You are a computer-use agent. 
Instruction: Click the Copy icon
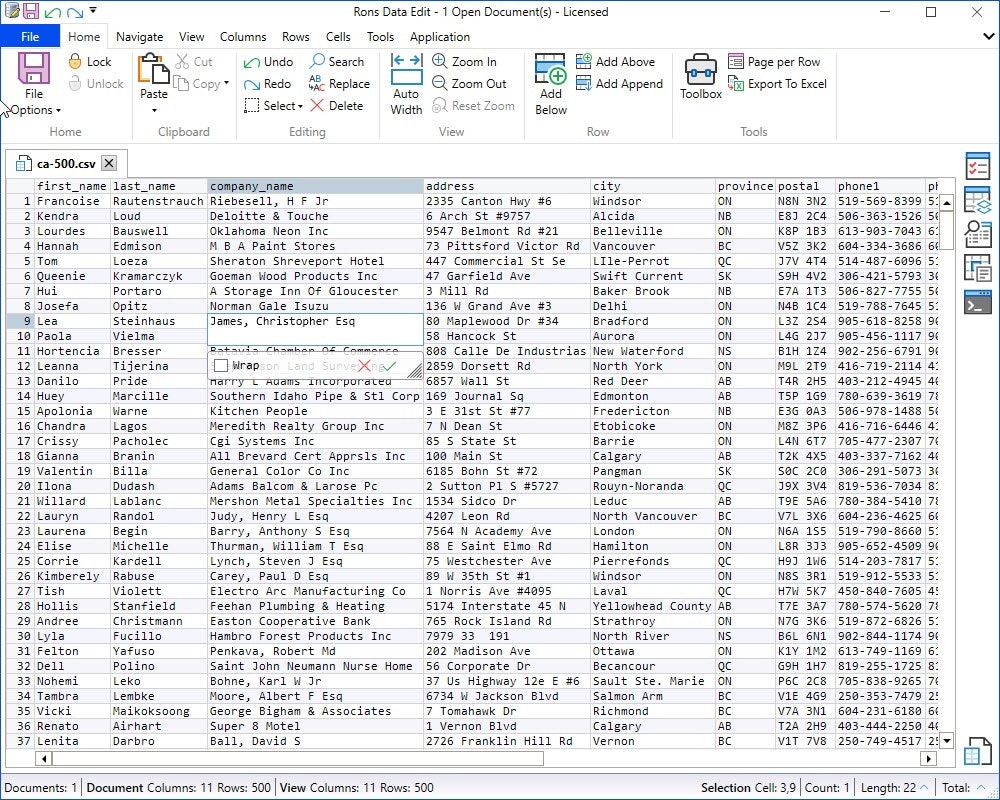click(x=182, y=84)
